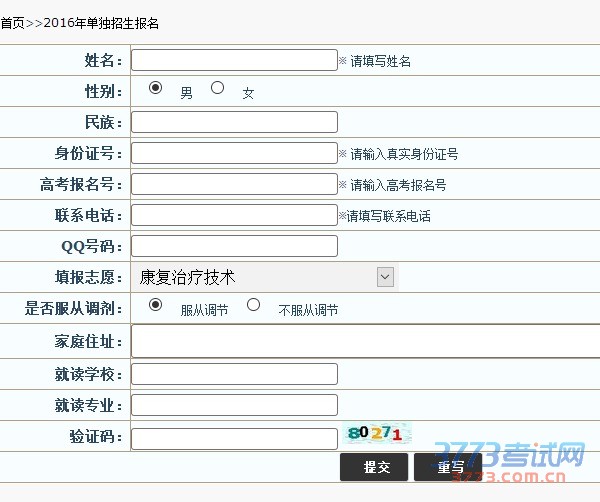The width and height of the screenshot is (600, 502).
Task: Select the 女 gender radio button
Action: pyautogui.click(x=217, y=88)
